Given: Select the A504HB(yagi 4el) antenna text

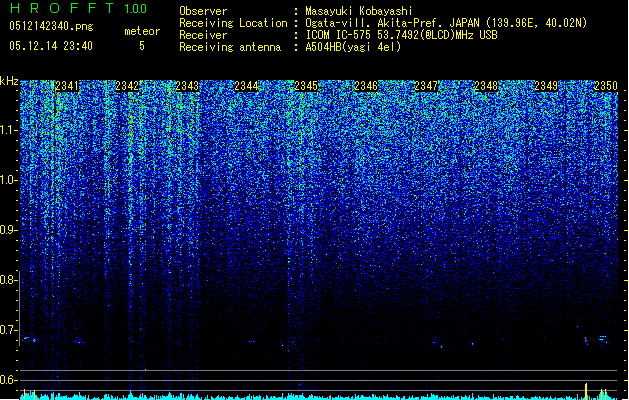Looking at the screenshot, I should [353, 47].
